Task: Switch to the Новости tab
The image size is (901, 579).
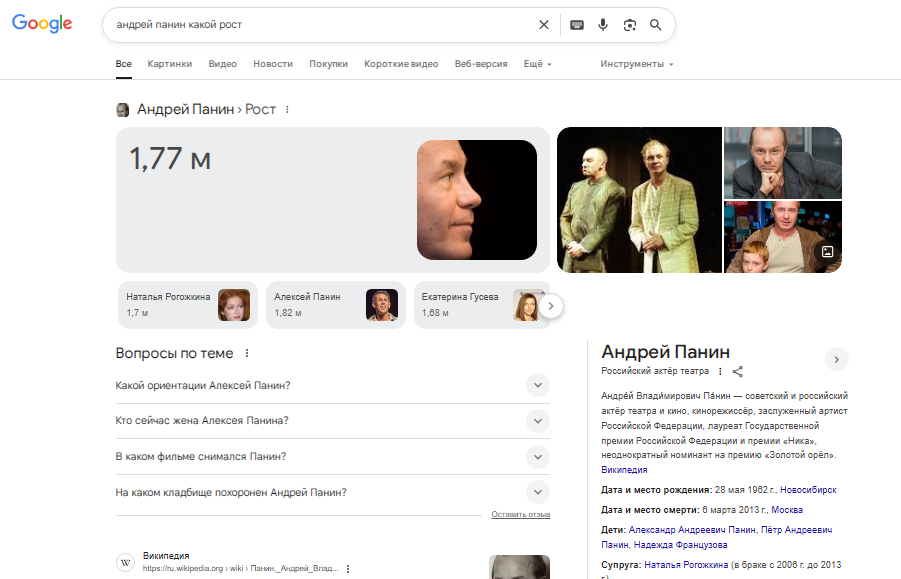Action: click(273, 64)
